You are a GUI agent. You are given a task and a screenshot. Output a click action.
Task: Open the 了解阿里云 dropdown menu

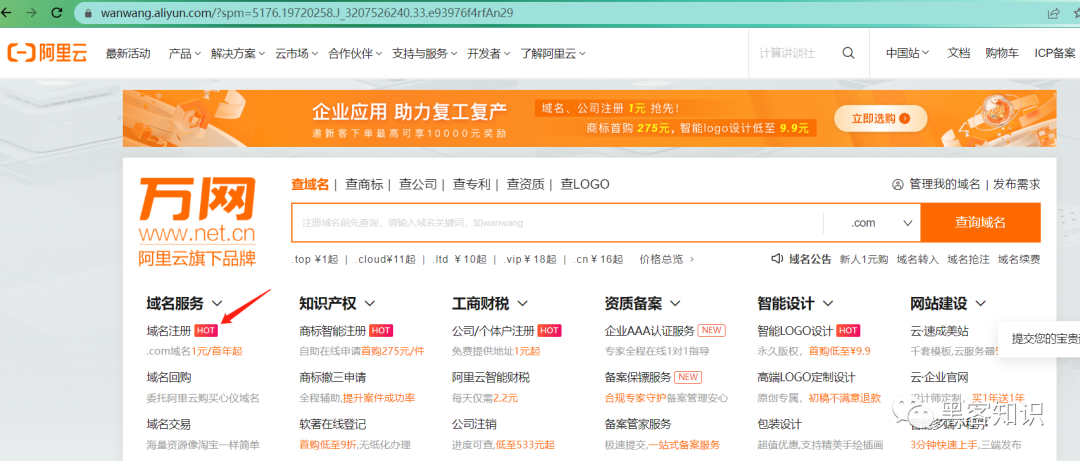[553, 54]
